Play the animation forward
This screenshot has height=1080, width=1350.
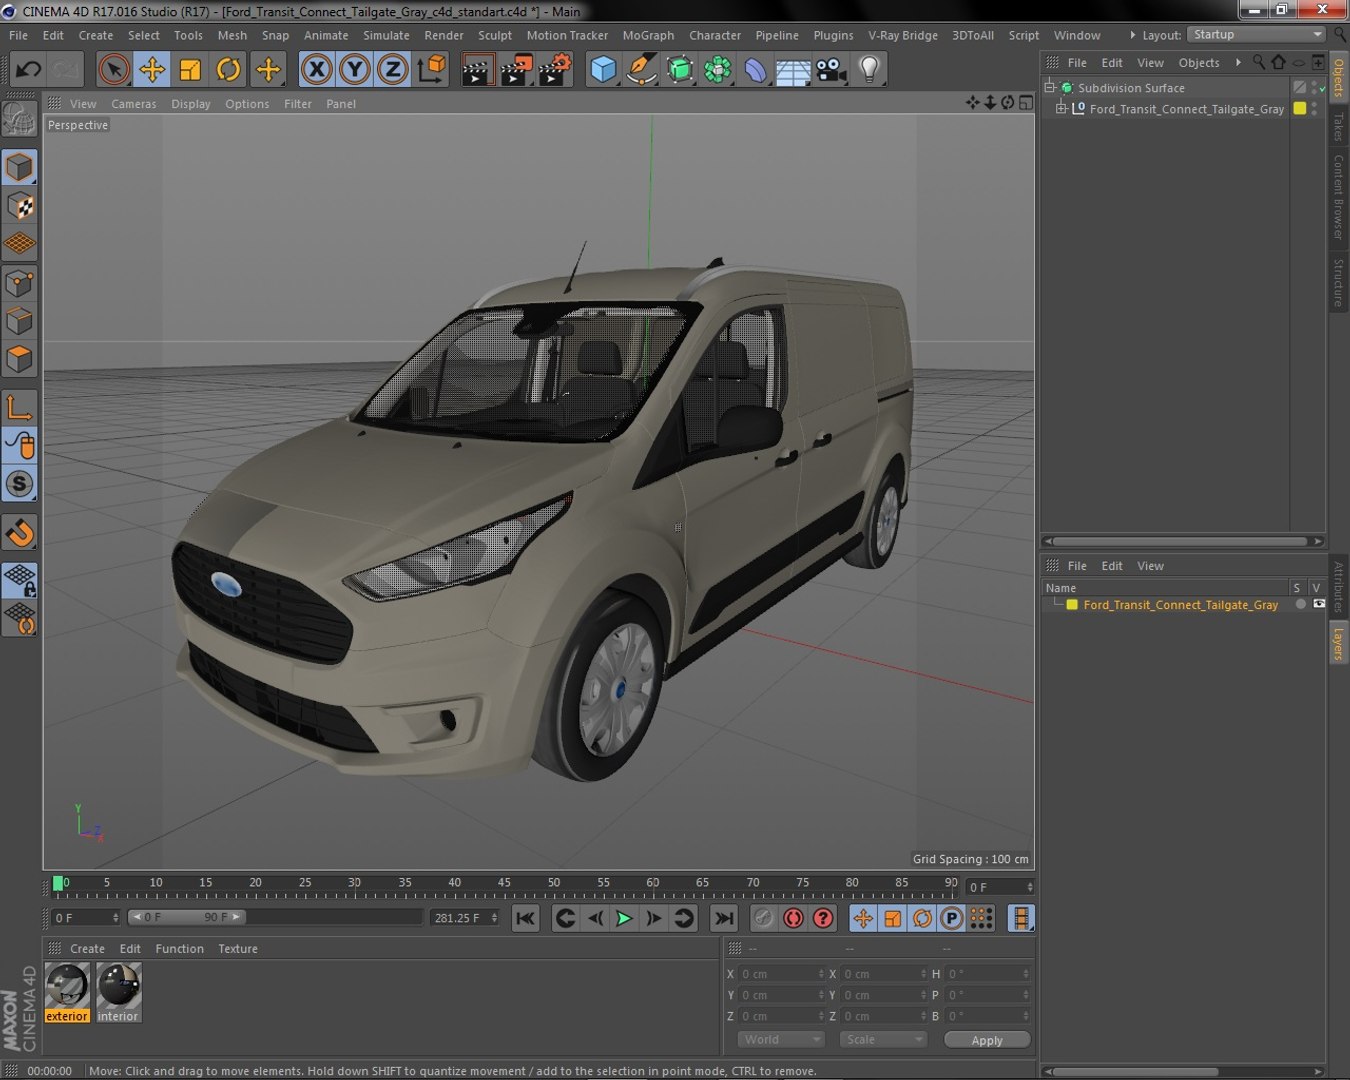click(x=624, y=918)
